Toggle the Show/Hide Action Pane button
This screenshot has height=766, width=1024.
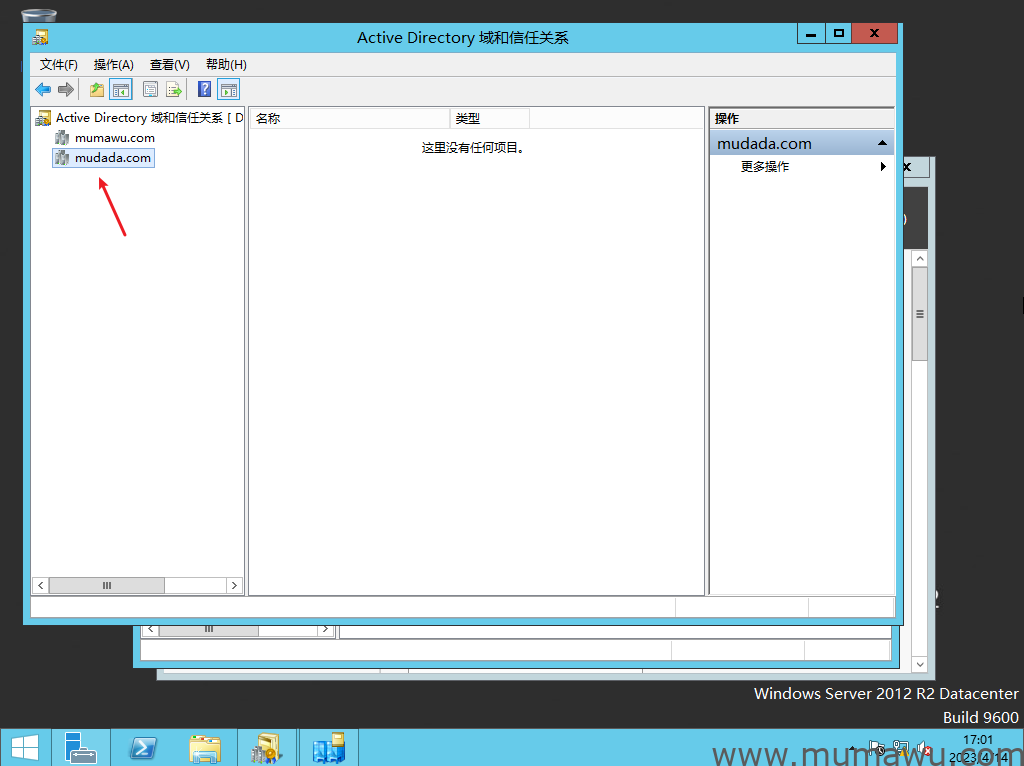[x=228, y=90]
